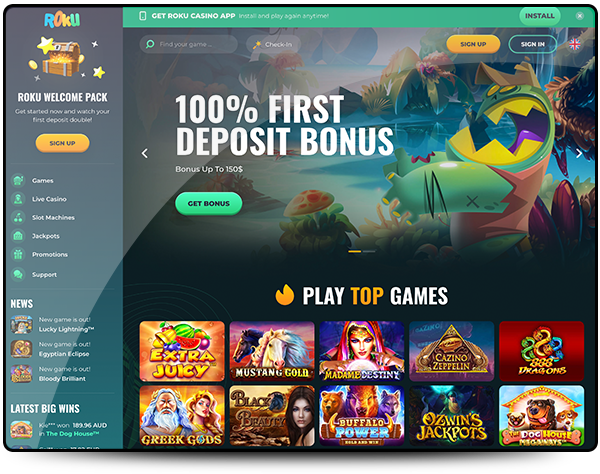Viewport: 600px width, 474px height.
Task: Click the Get Bonus button
Action: pos(209,204)
